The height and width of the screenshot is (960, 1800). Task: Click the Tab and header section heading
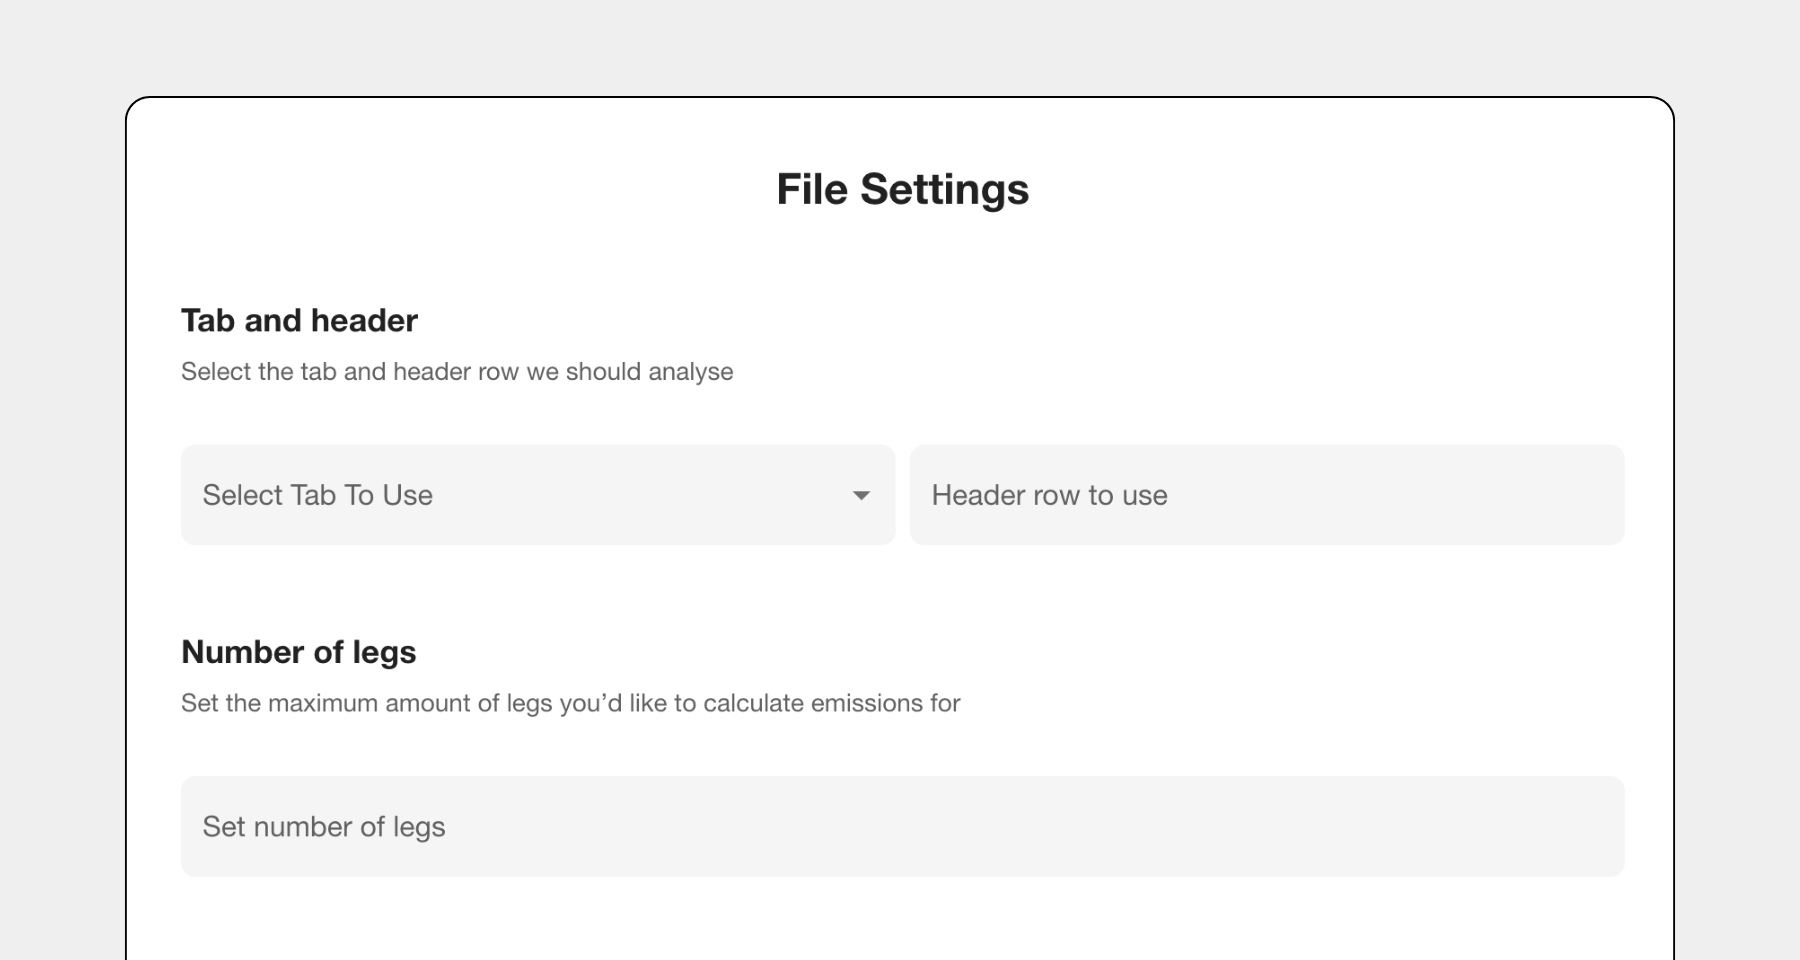click(x=299, y=320)
